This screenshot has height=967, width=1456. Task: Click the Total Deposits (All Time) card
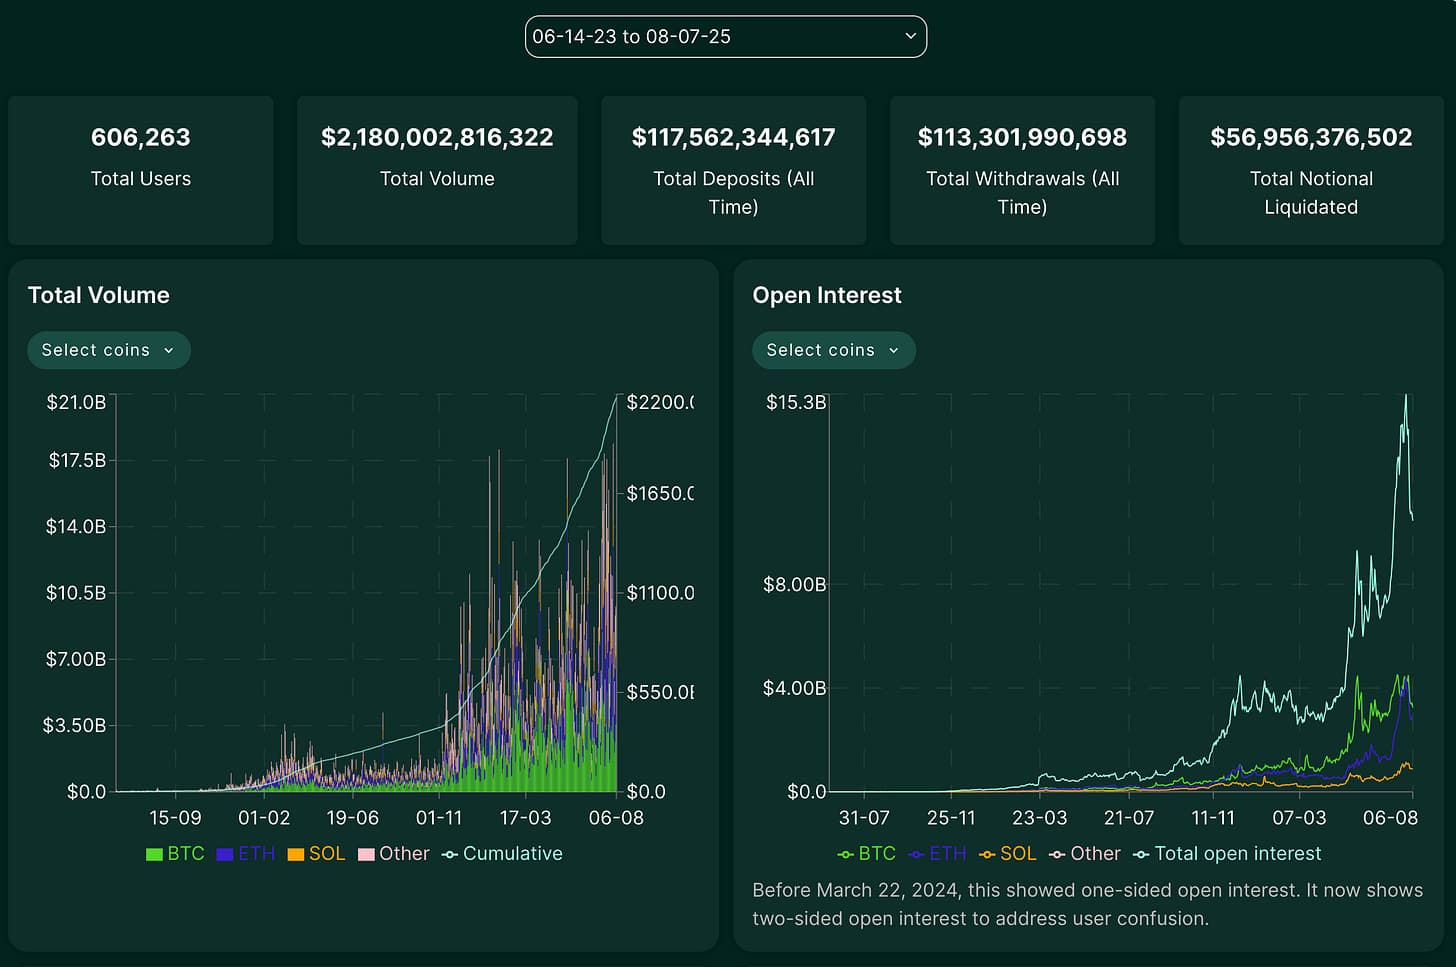733,170
